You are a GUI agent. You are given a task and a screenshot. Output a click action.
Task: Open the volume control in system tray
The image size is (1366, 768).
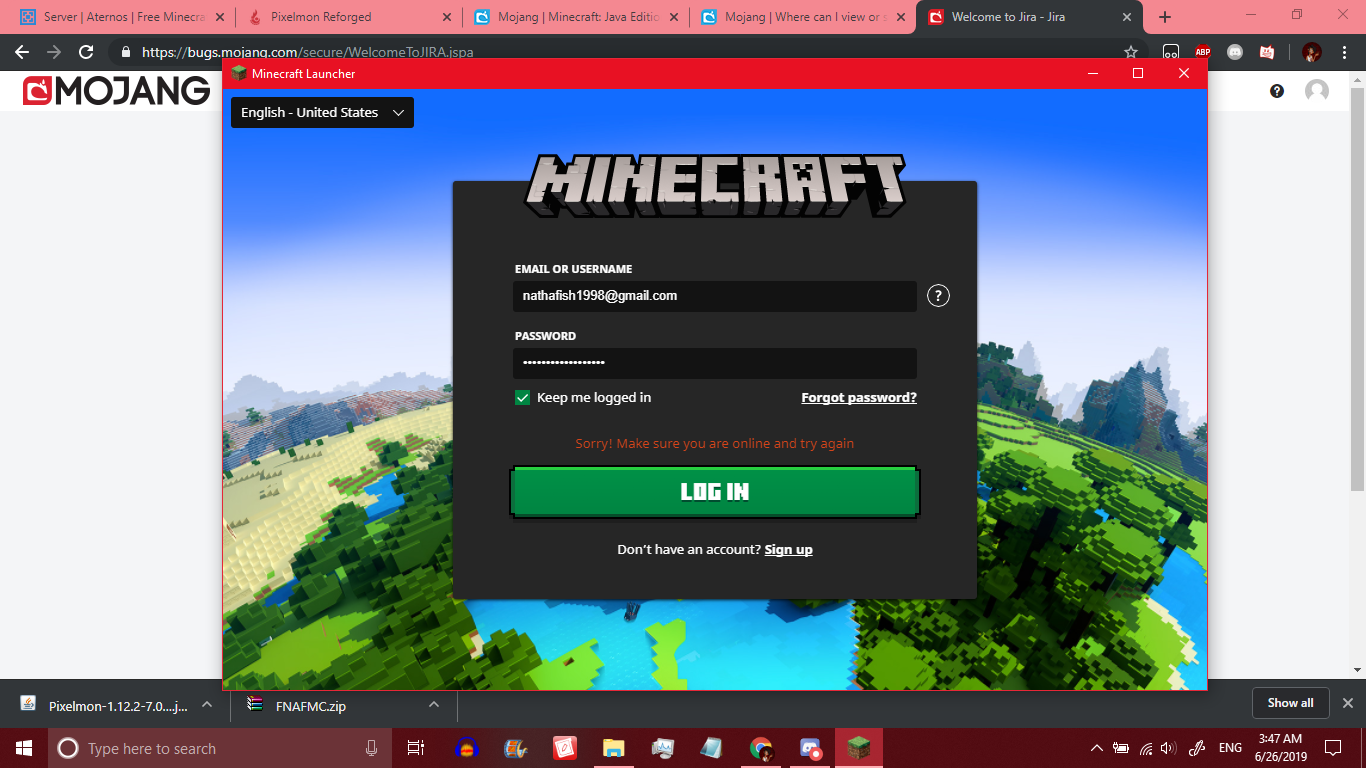[x=1169, y=748]
